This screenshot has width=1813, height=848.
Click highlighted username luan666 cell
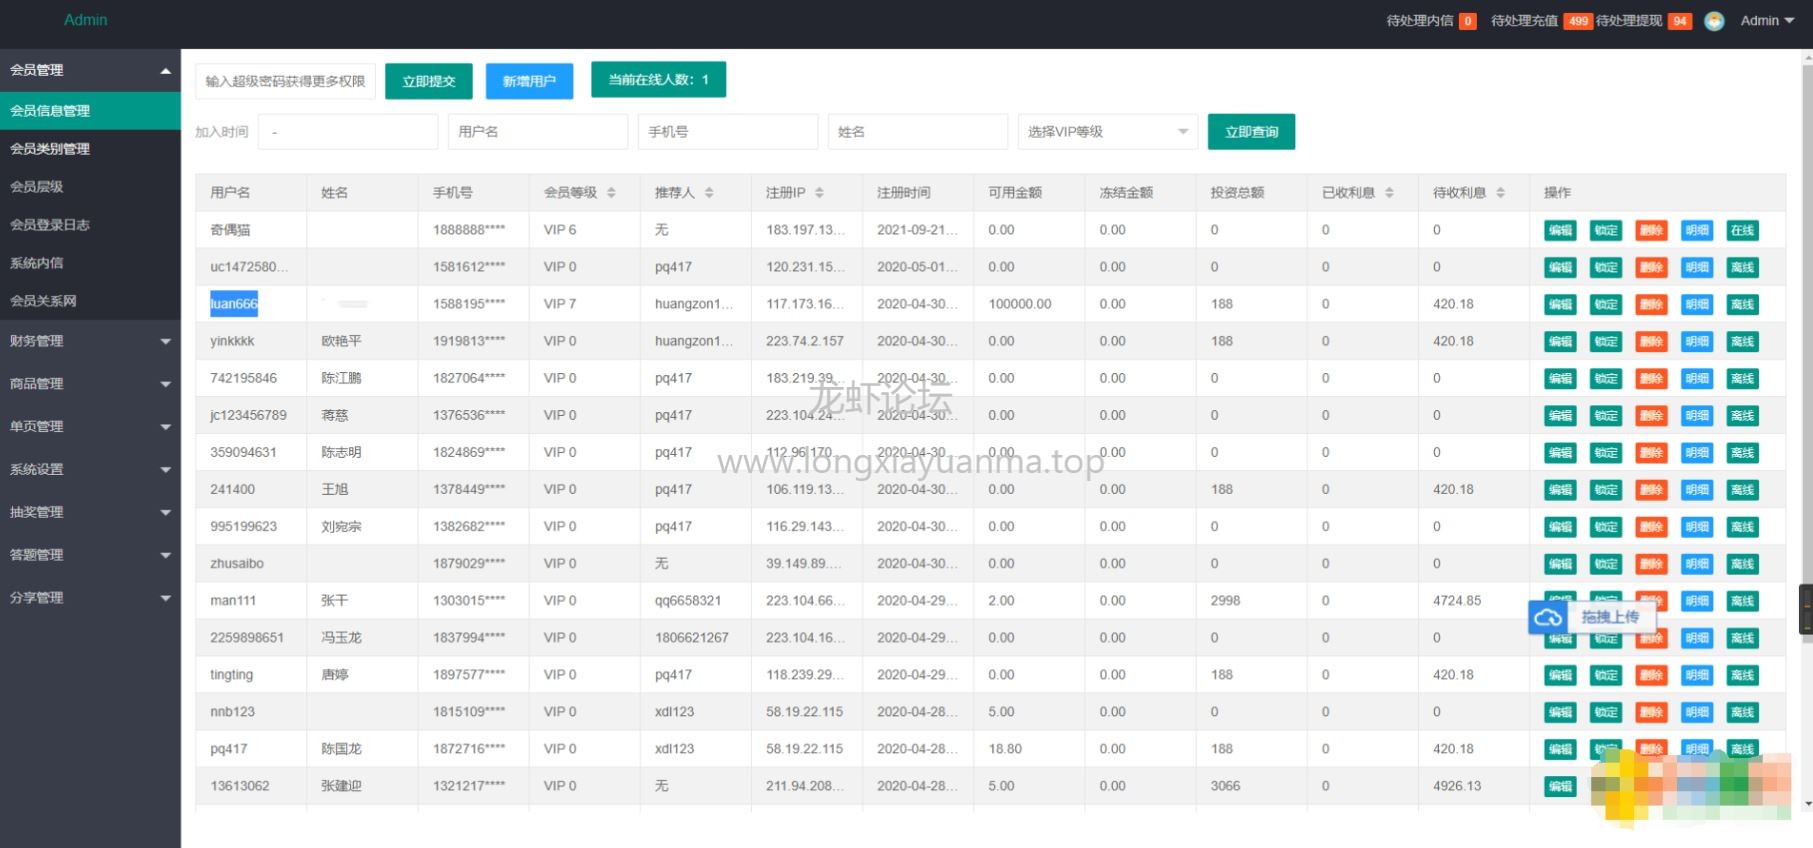[x=234, y=304]
